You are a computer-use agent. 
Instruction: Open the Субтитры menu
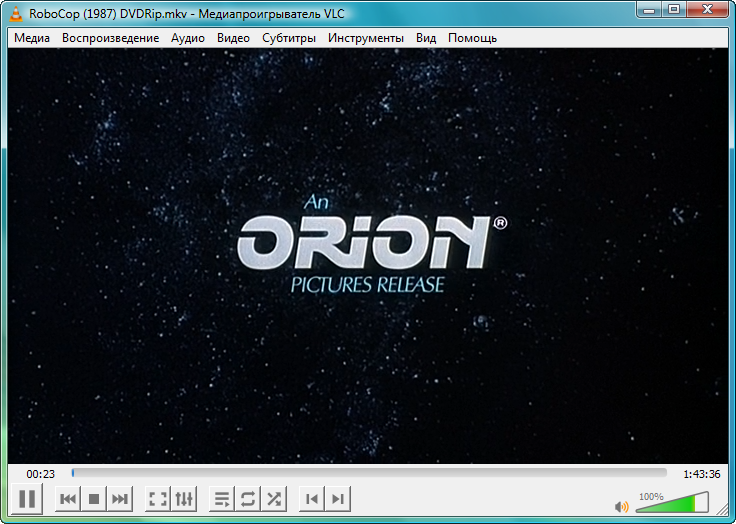[289, 38]
